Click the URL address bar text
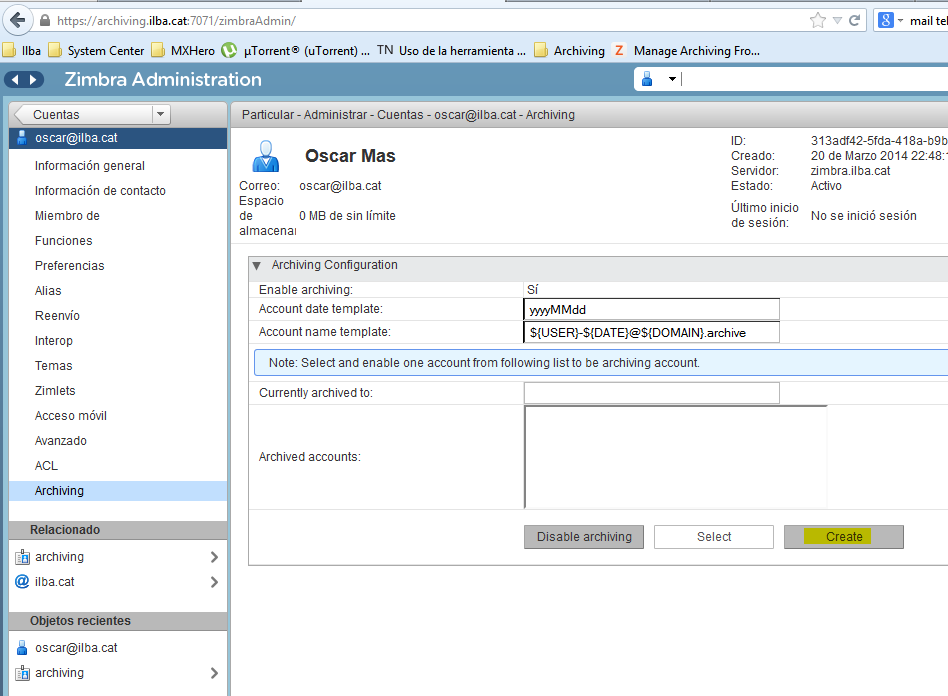The width and height of the screenshot is (948, 696). pos(177,21)
